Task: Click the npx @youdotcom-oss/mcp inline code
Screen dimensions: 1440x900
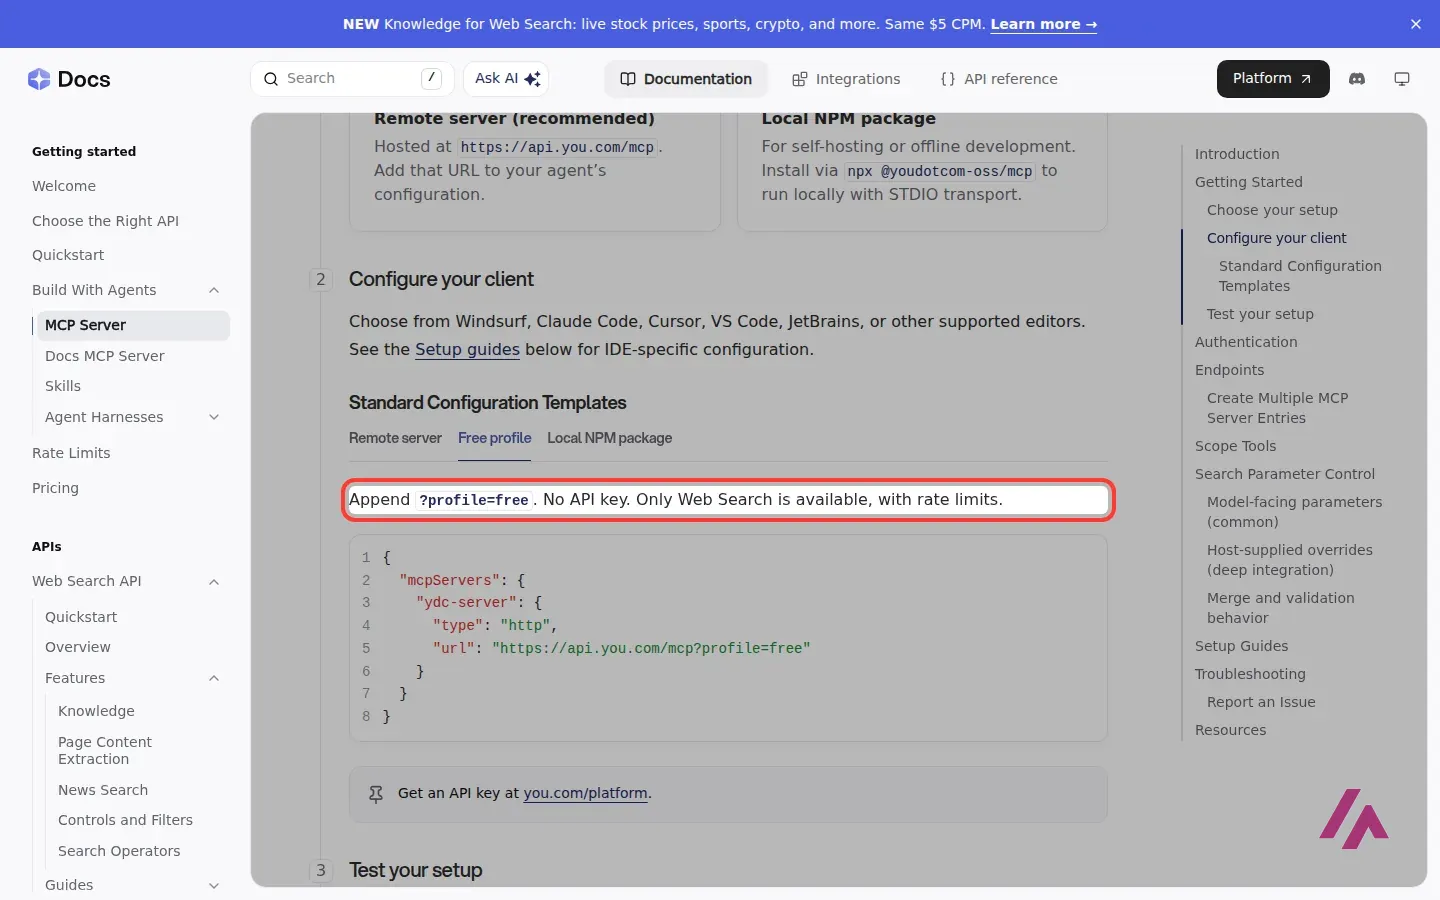Action: tap(940, 171)
